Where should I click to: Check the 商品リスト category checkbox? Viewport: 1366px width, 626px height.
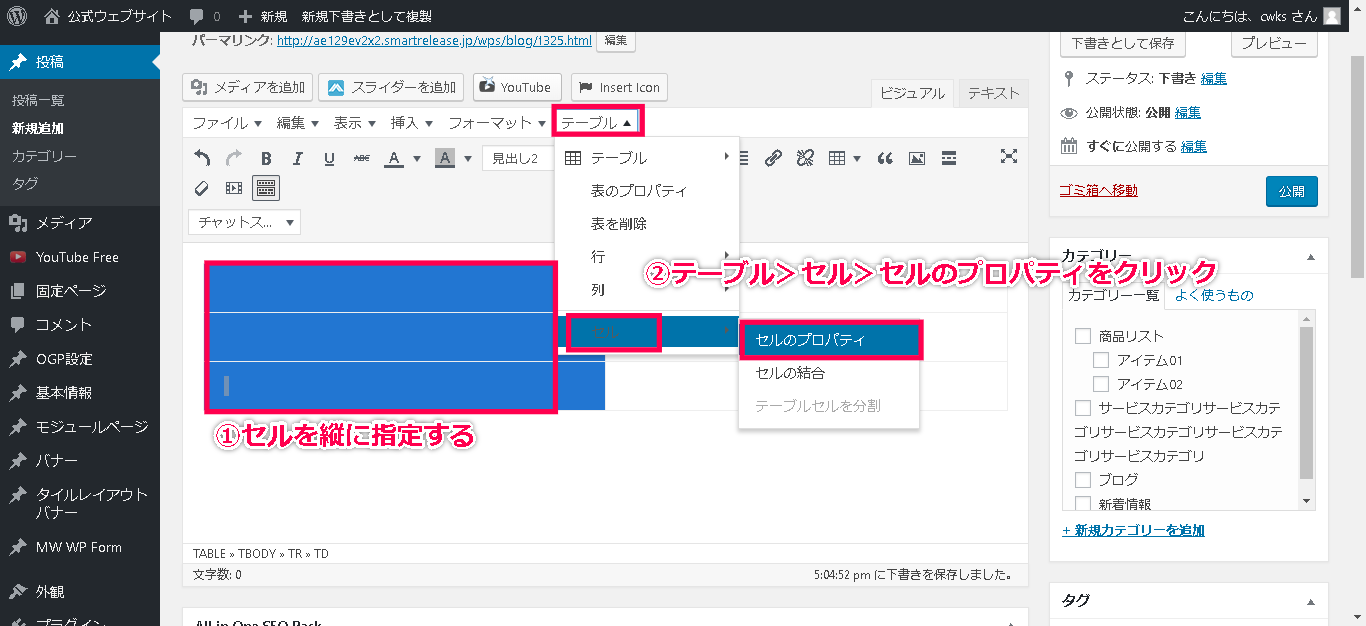[x=1082, y=336]
